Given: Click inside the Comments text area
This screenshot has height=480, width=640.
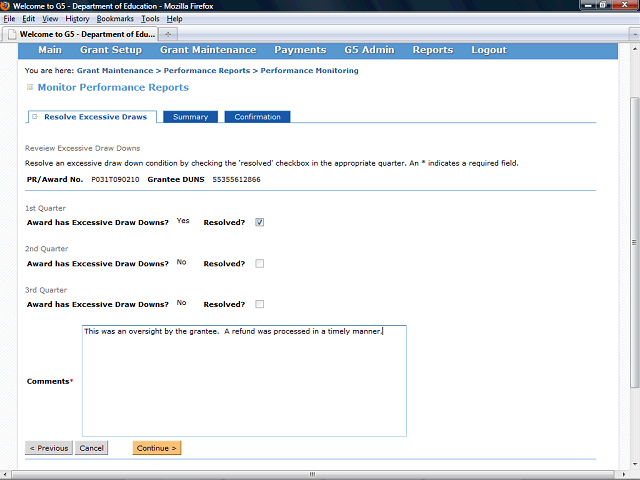Looking at the screenshot, I should coord(244,381).
